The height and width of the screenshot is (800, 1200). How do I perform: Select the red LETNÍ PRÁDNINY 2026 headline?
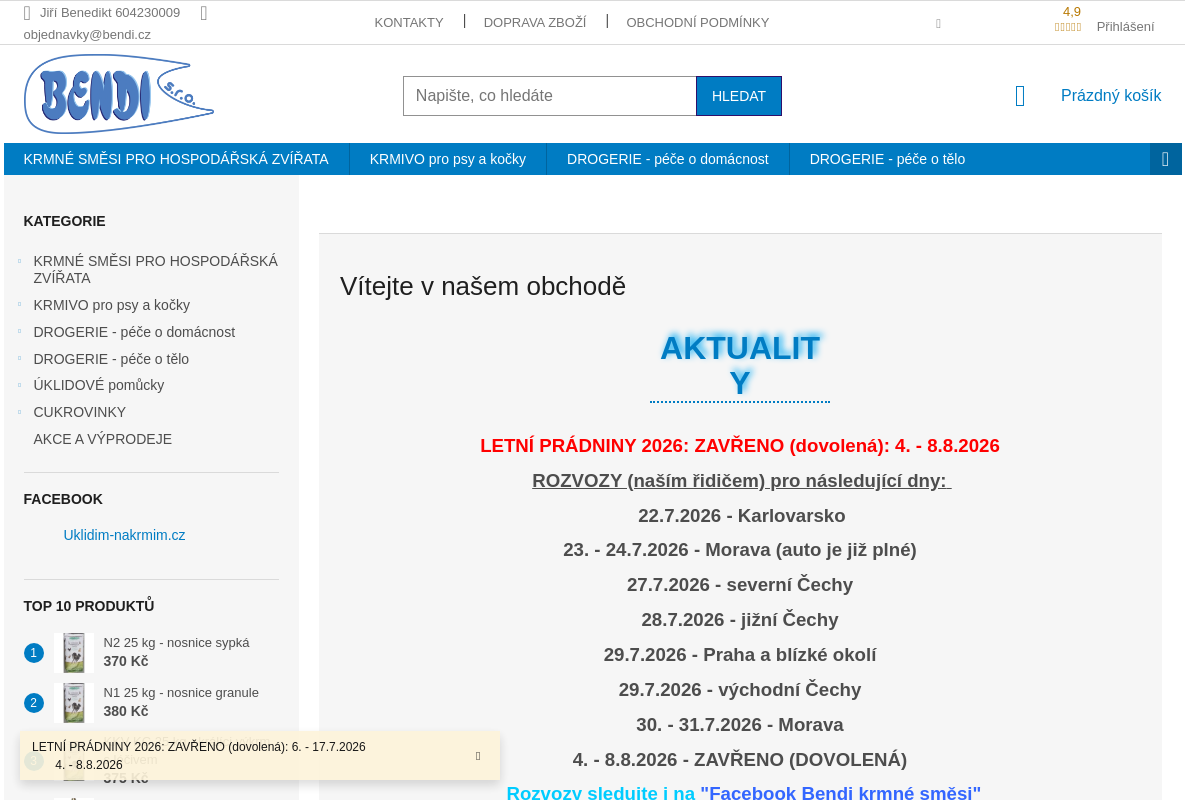tap(740, 446)
